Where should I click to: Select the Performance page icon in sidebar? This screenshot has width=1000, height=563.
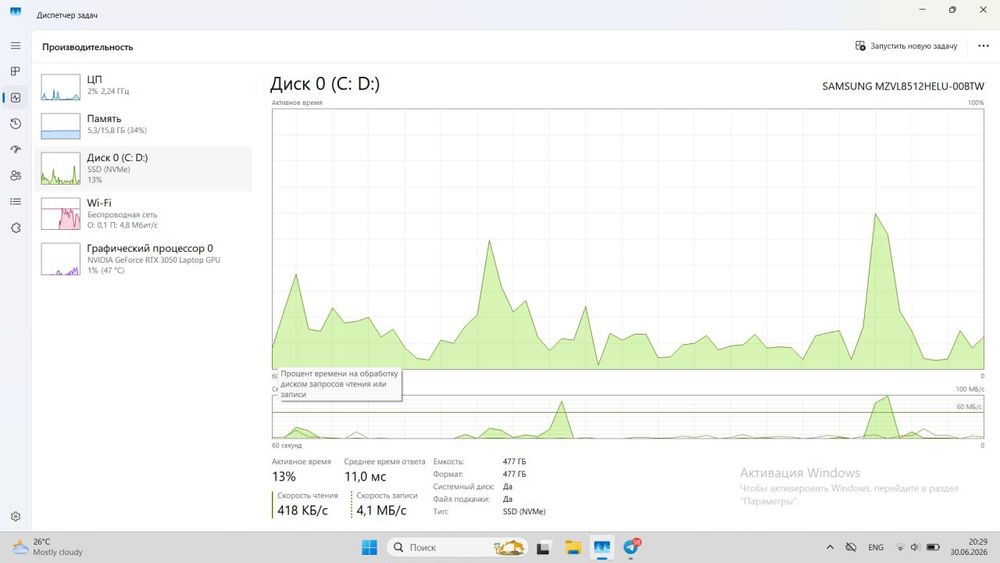(15, 98)
